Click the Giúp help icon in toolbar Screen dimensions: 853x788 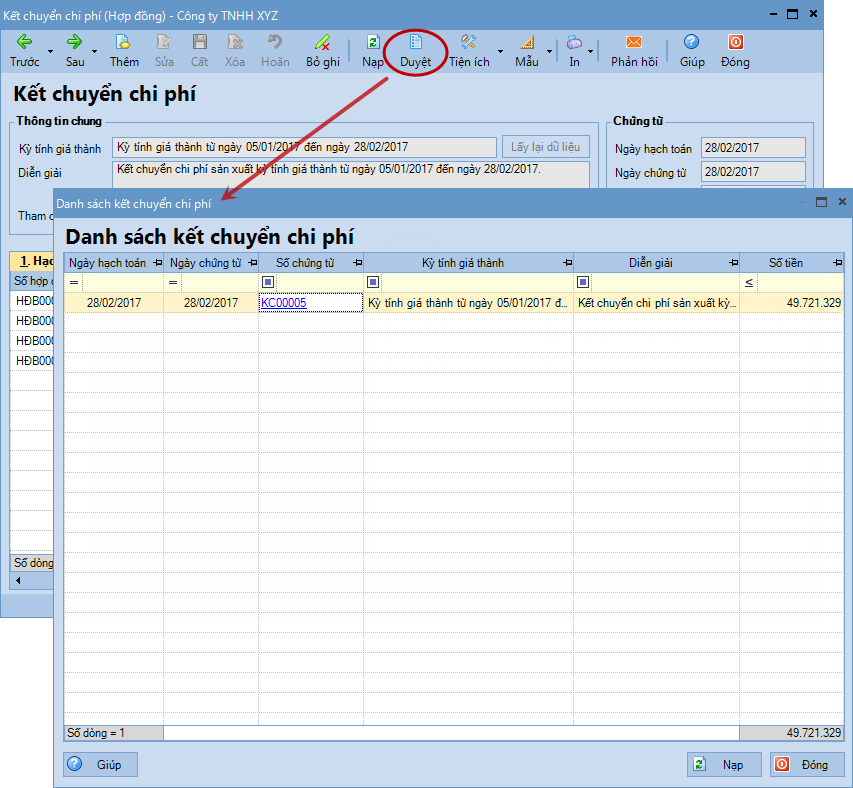[x=692, y=42]
